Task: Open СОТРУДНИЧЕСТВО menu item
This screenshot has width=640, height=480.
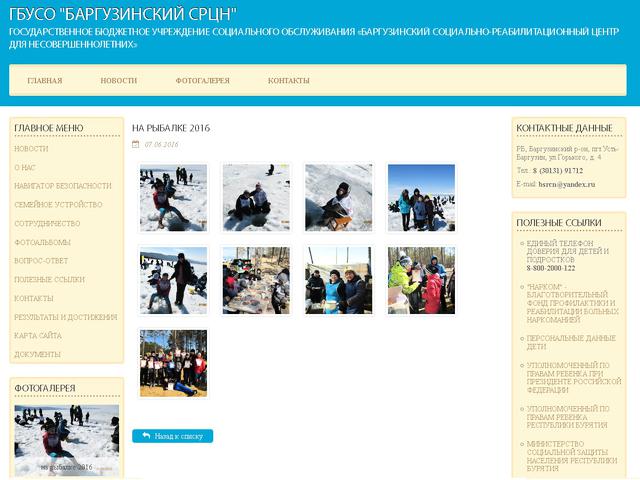Action: click(47, 223)
